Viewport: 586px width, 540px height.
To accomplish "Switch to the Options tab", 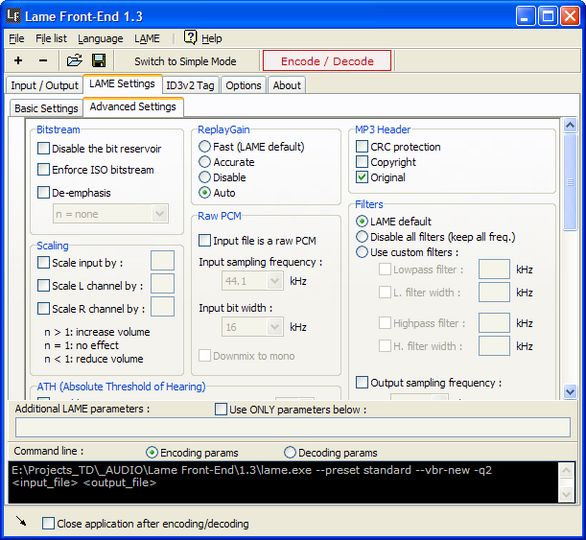I will point(243,85).
